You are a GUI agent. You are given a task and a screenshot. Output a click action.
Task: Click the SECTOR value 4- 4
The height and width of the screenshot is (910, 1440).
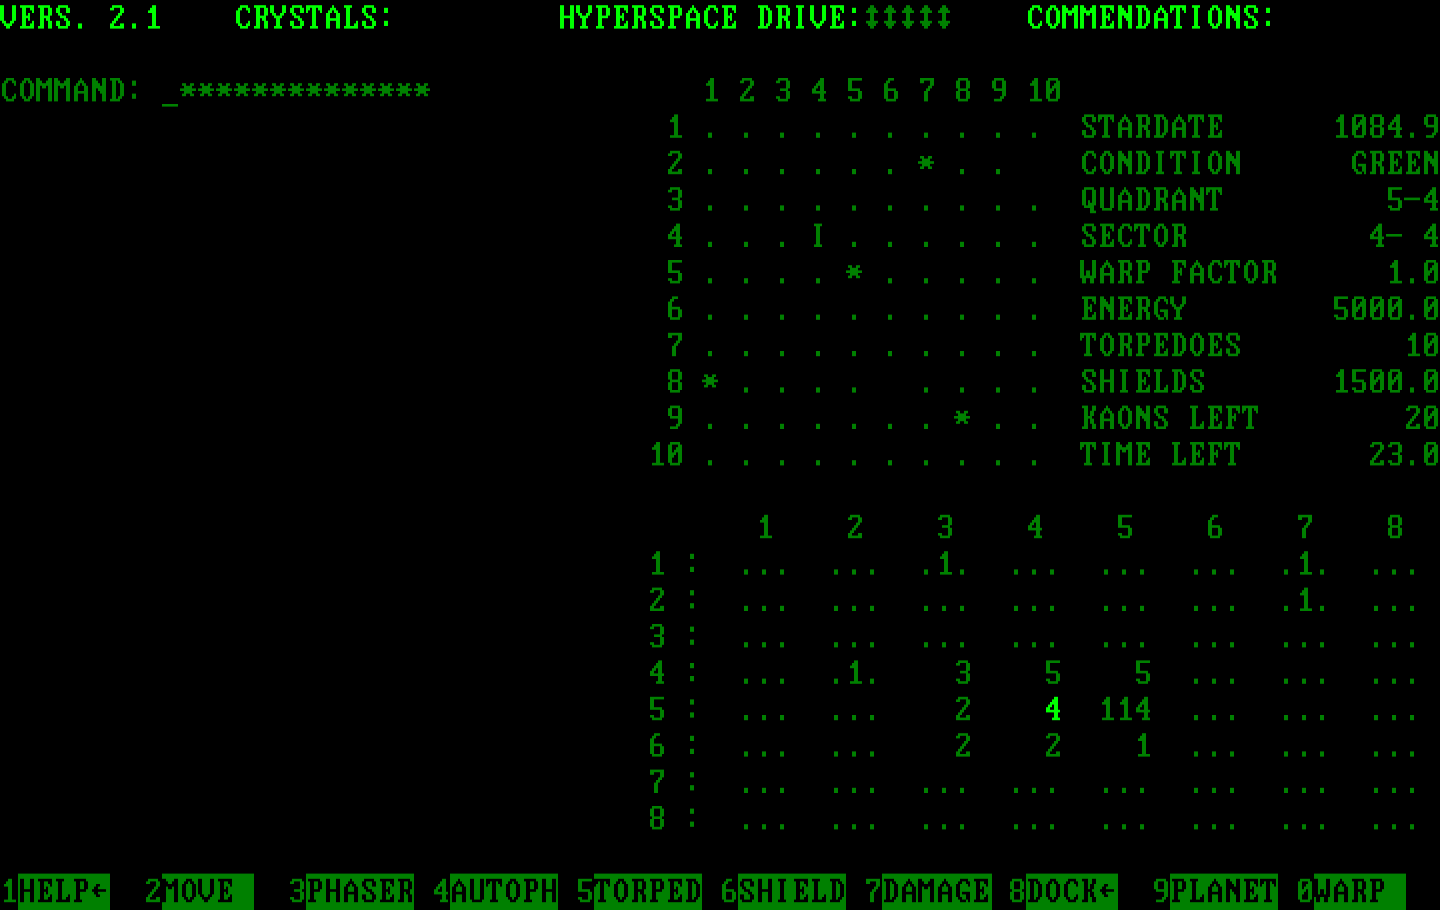point(1404,236)
